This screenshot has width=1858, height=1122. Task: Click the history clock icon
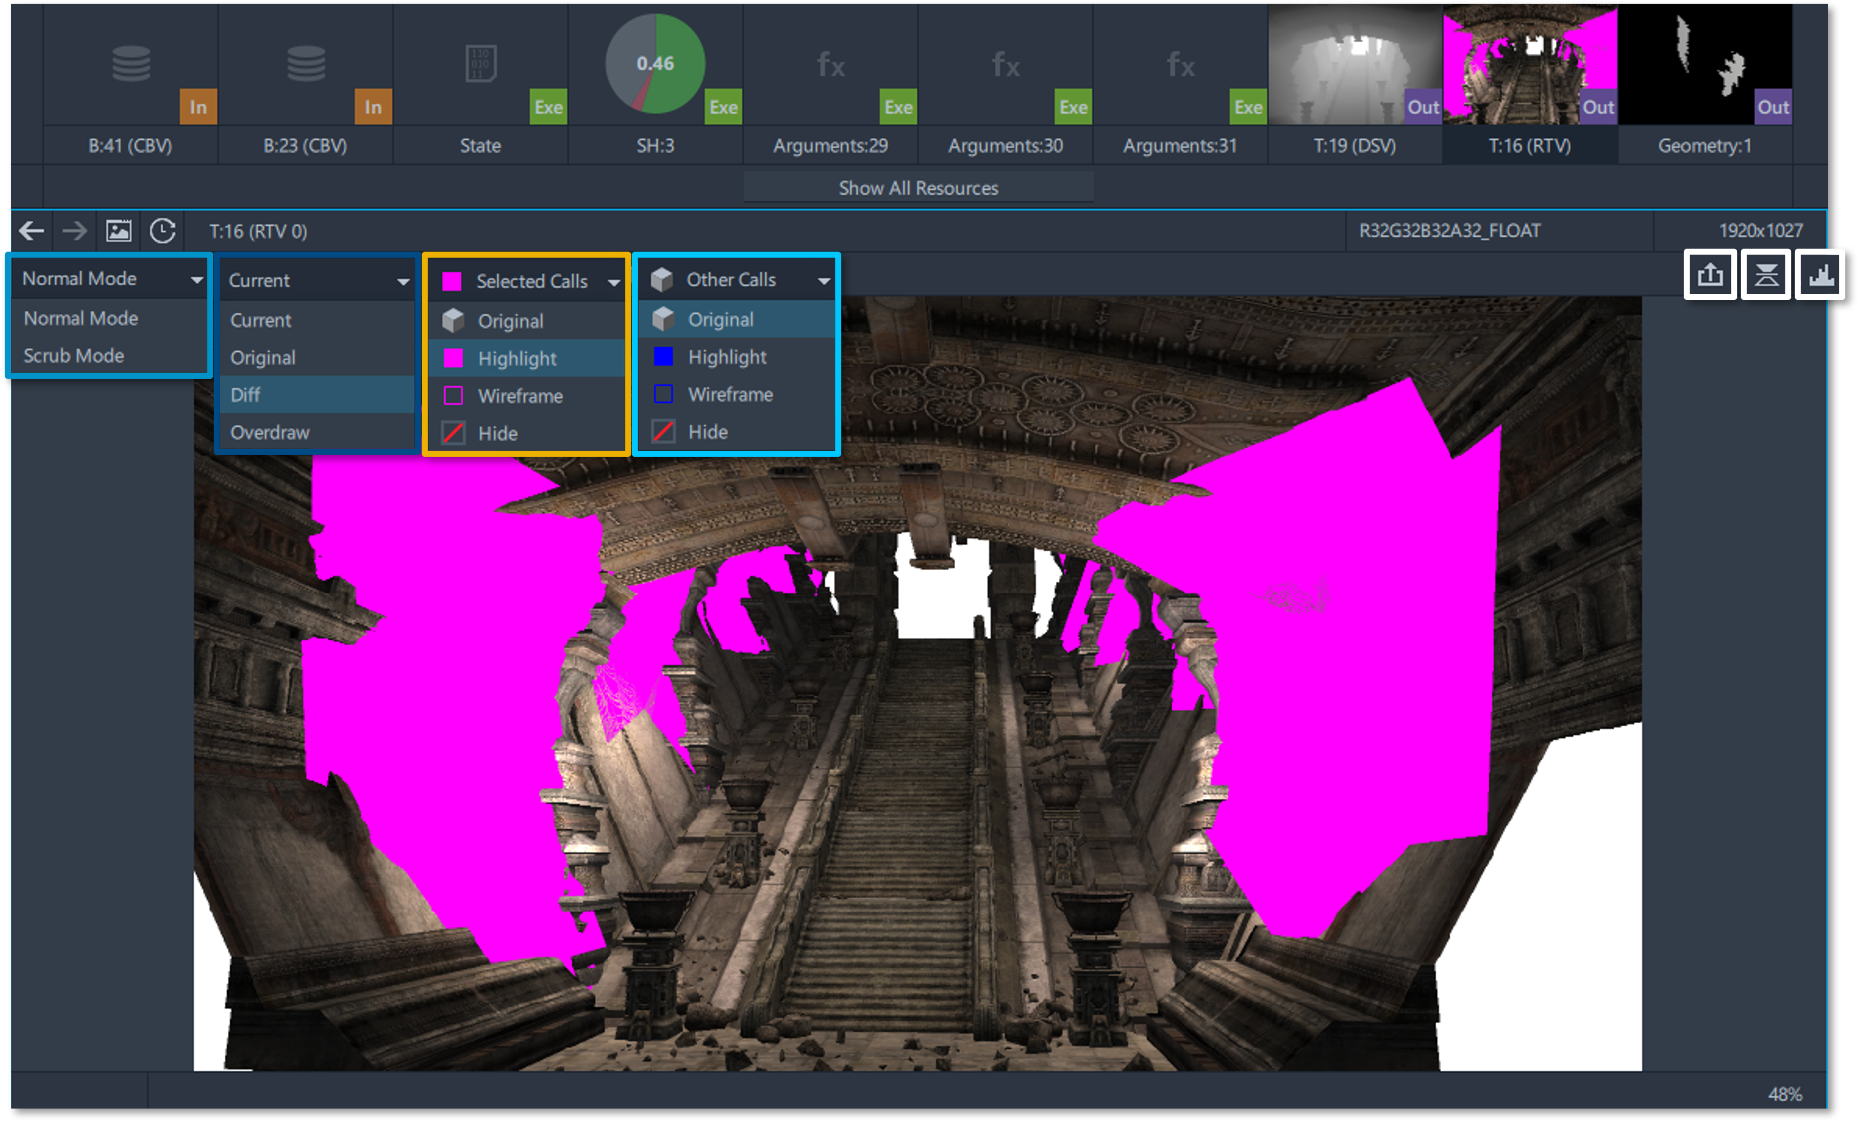pos(163,231)
